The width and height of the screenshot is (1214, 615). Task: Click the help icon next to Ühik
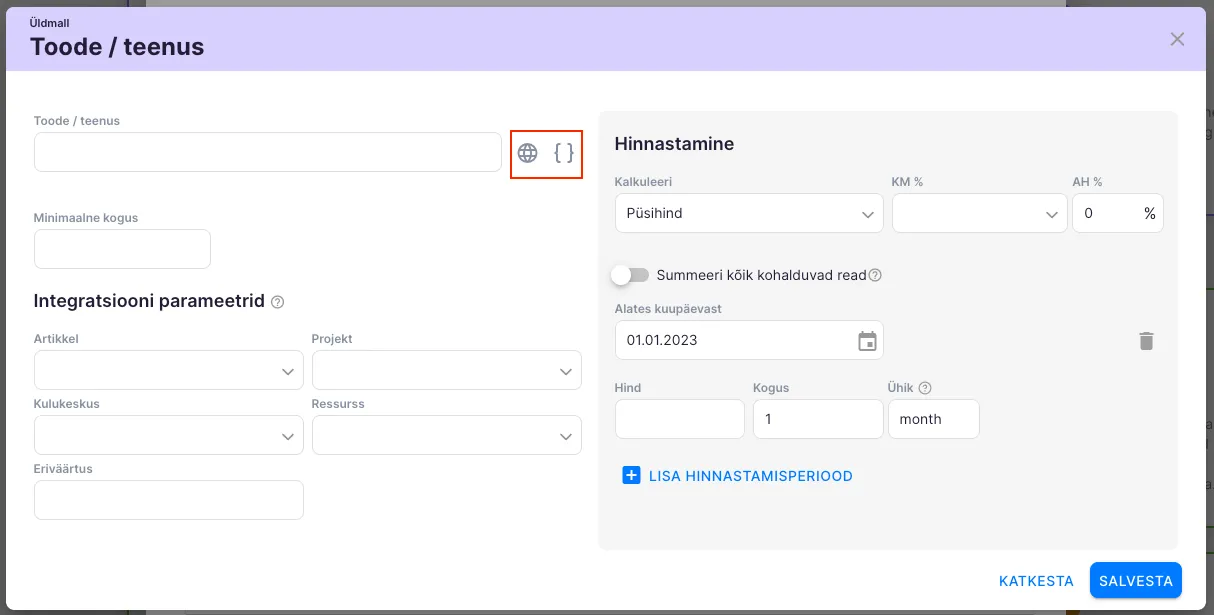925,388
